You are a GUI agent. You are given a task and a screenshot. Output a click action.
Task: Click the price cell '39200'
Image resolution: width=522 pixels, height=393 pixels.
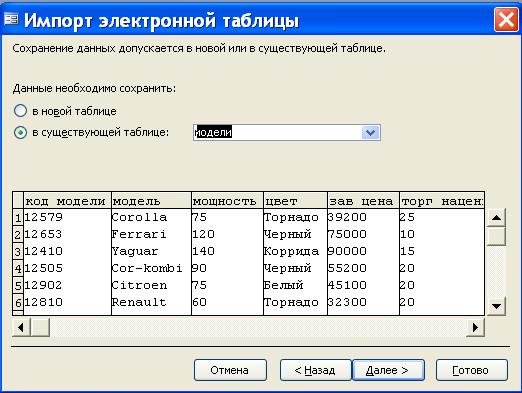[363, 217]
